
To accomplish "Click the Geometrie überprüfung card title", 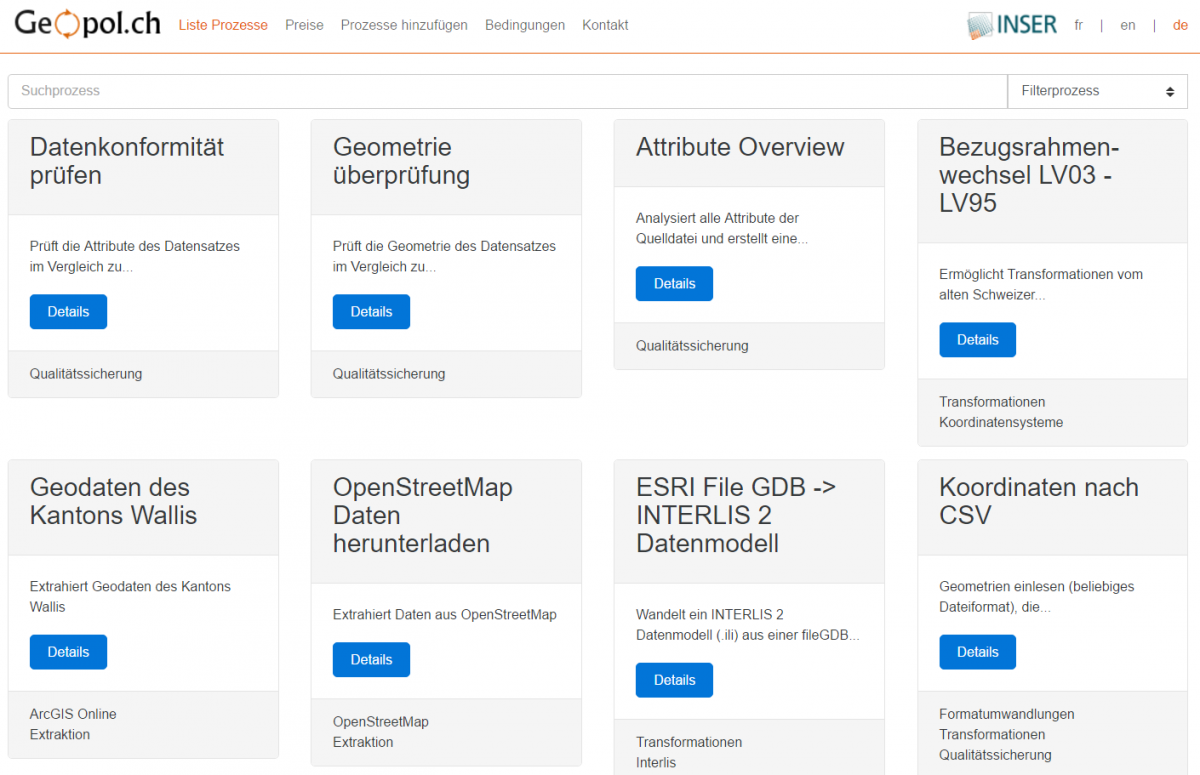I will [x=402, y=161].
